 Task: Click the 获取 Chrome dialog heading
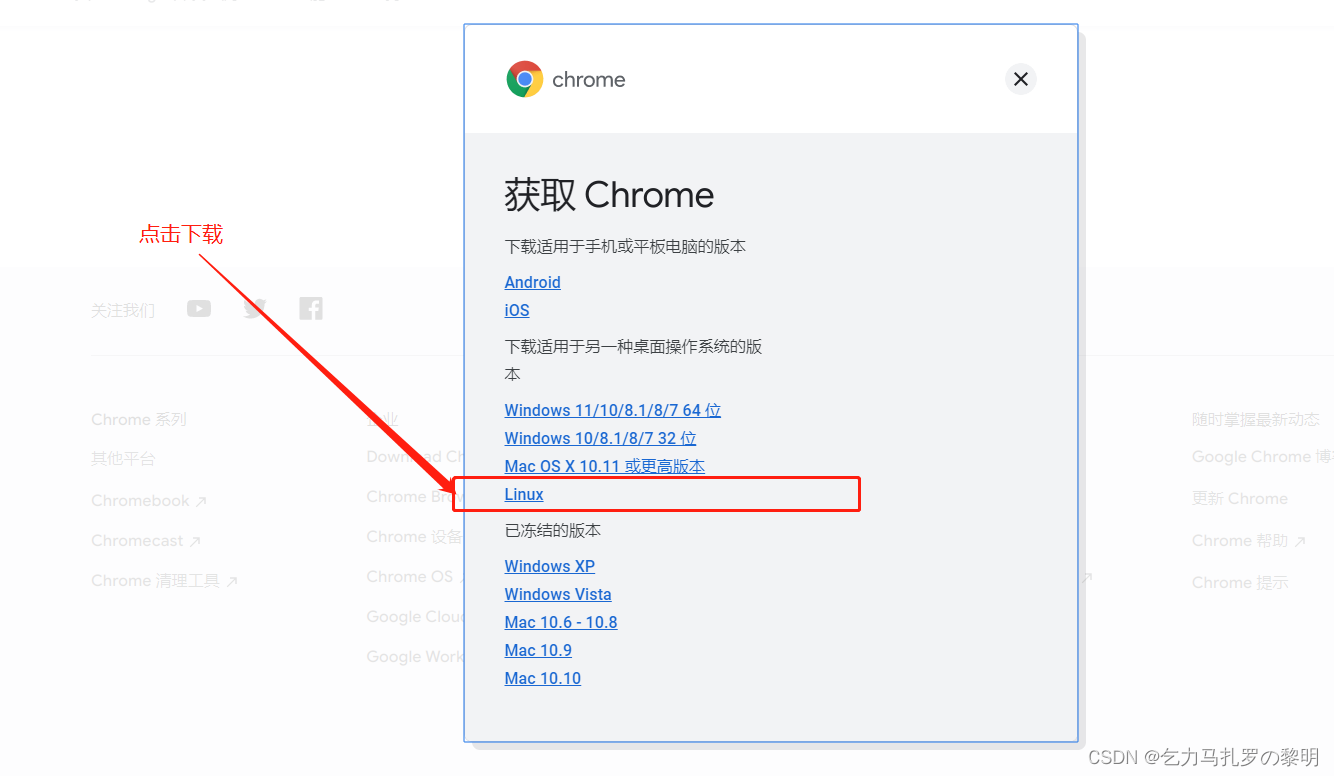[x=609, y=195]
